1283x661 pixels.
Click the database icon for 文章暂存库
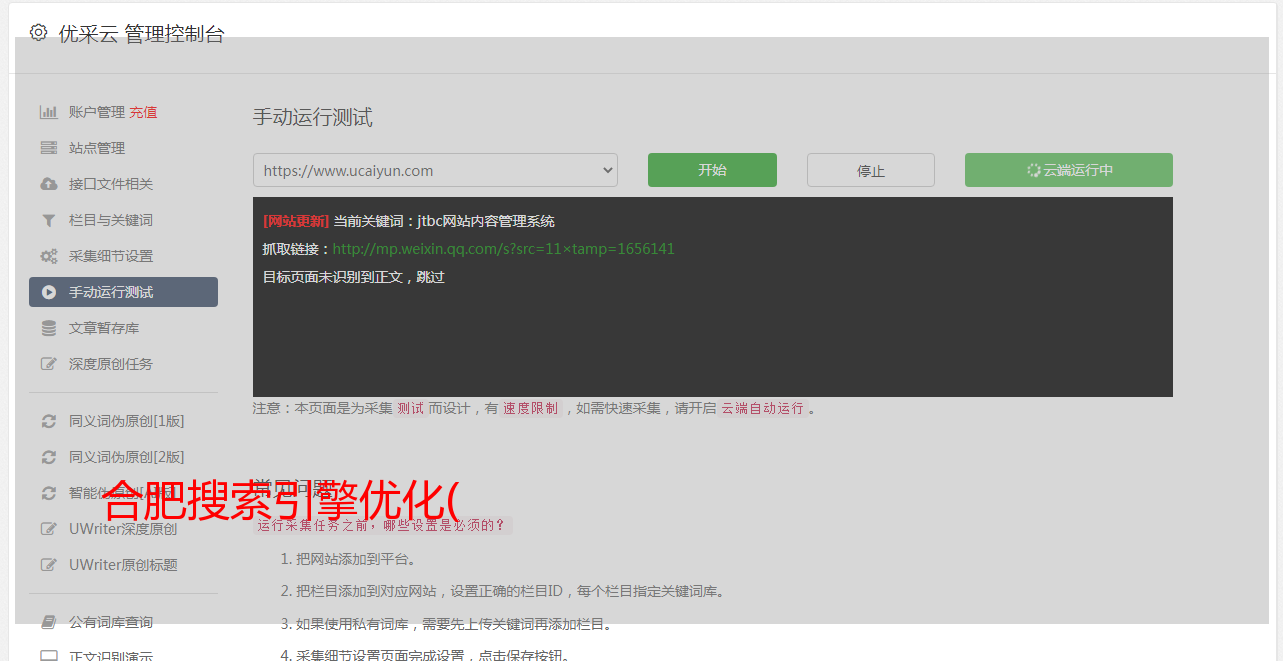point(48,328)
